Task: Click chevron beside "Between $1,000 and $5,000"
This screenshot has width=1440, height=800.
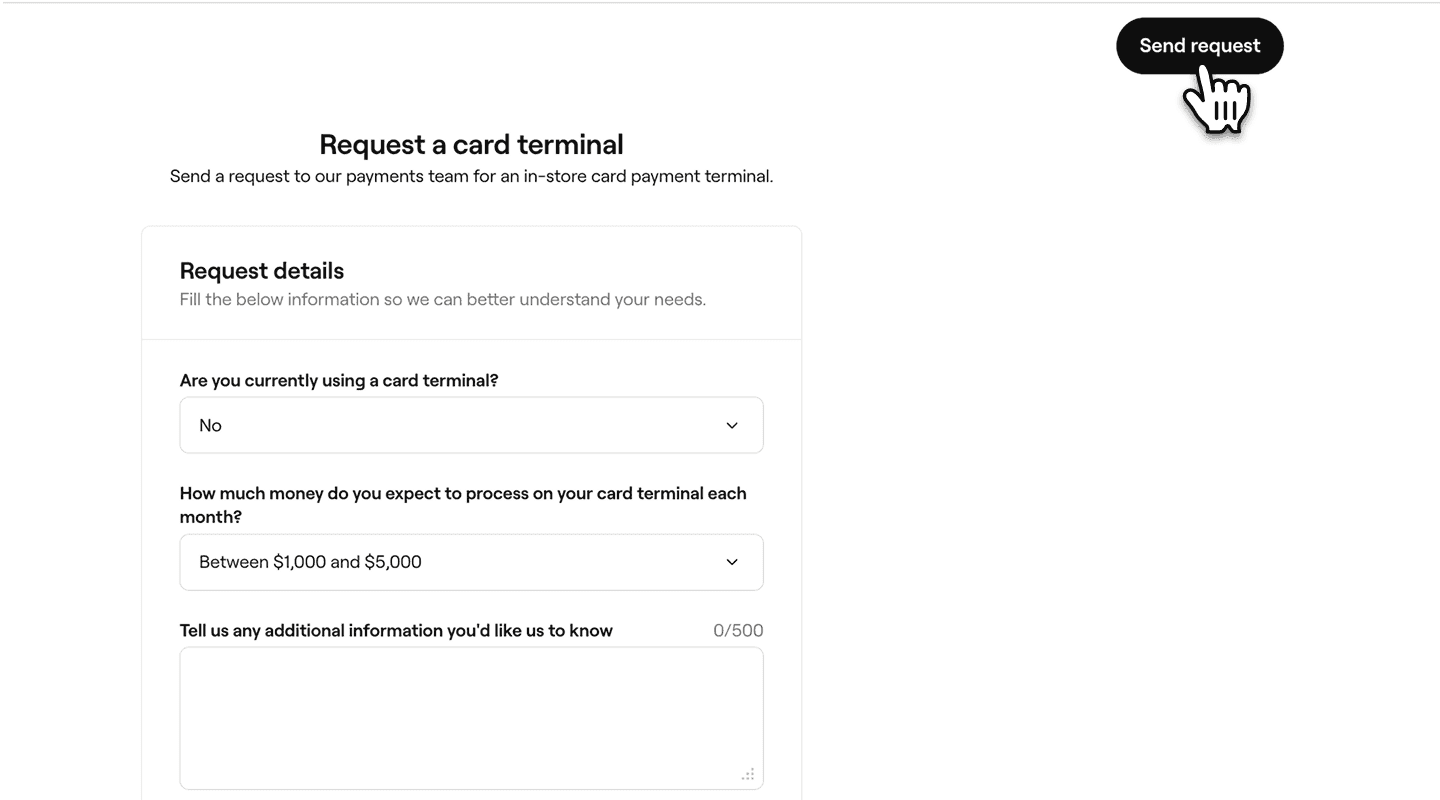Action: (732, 562)
